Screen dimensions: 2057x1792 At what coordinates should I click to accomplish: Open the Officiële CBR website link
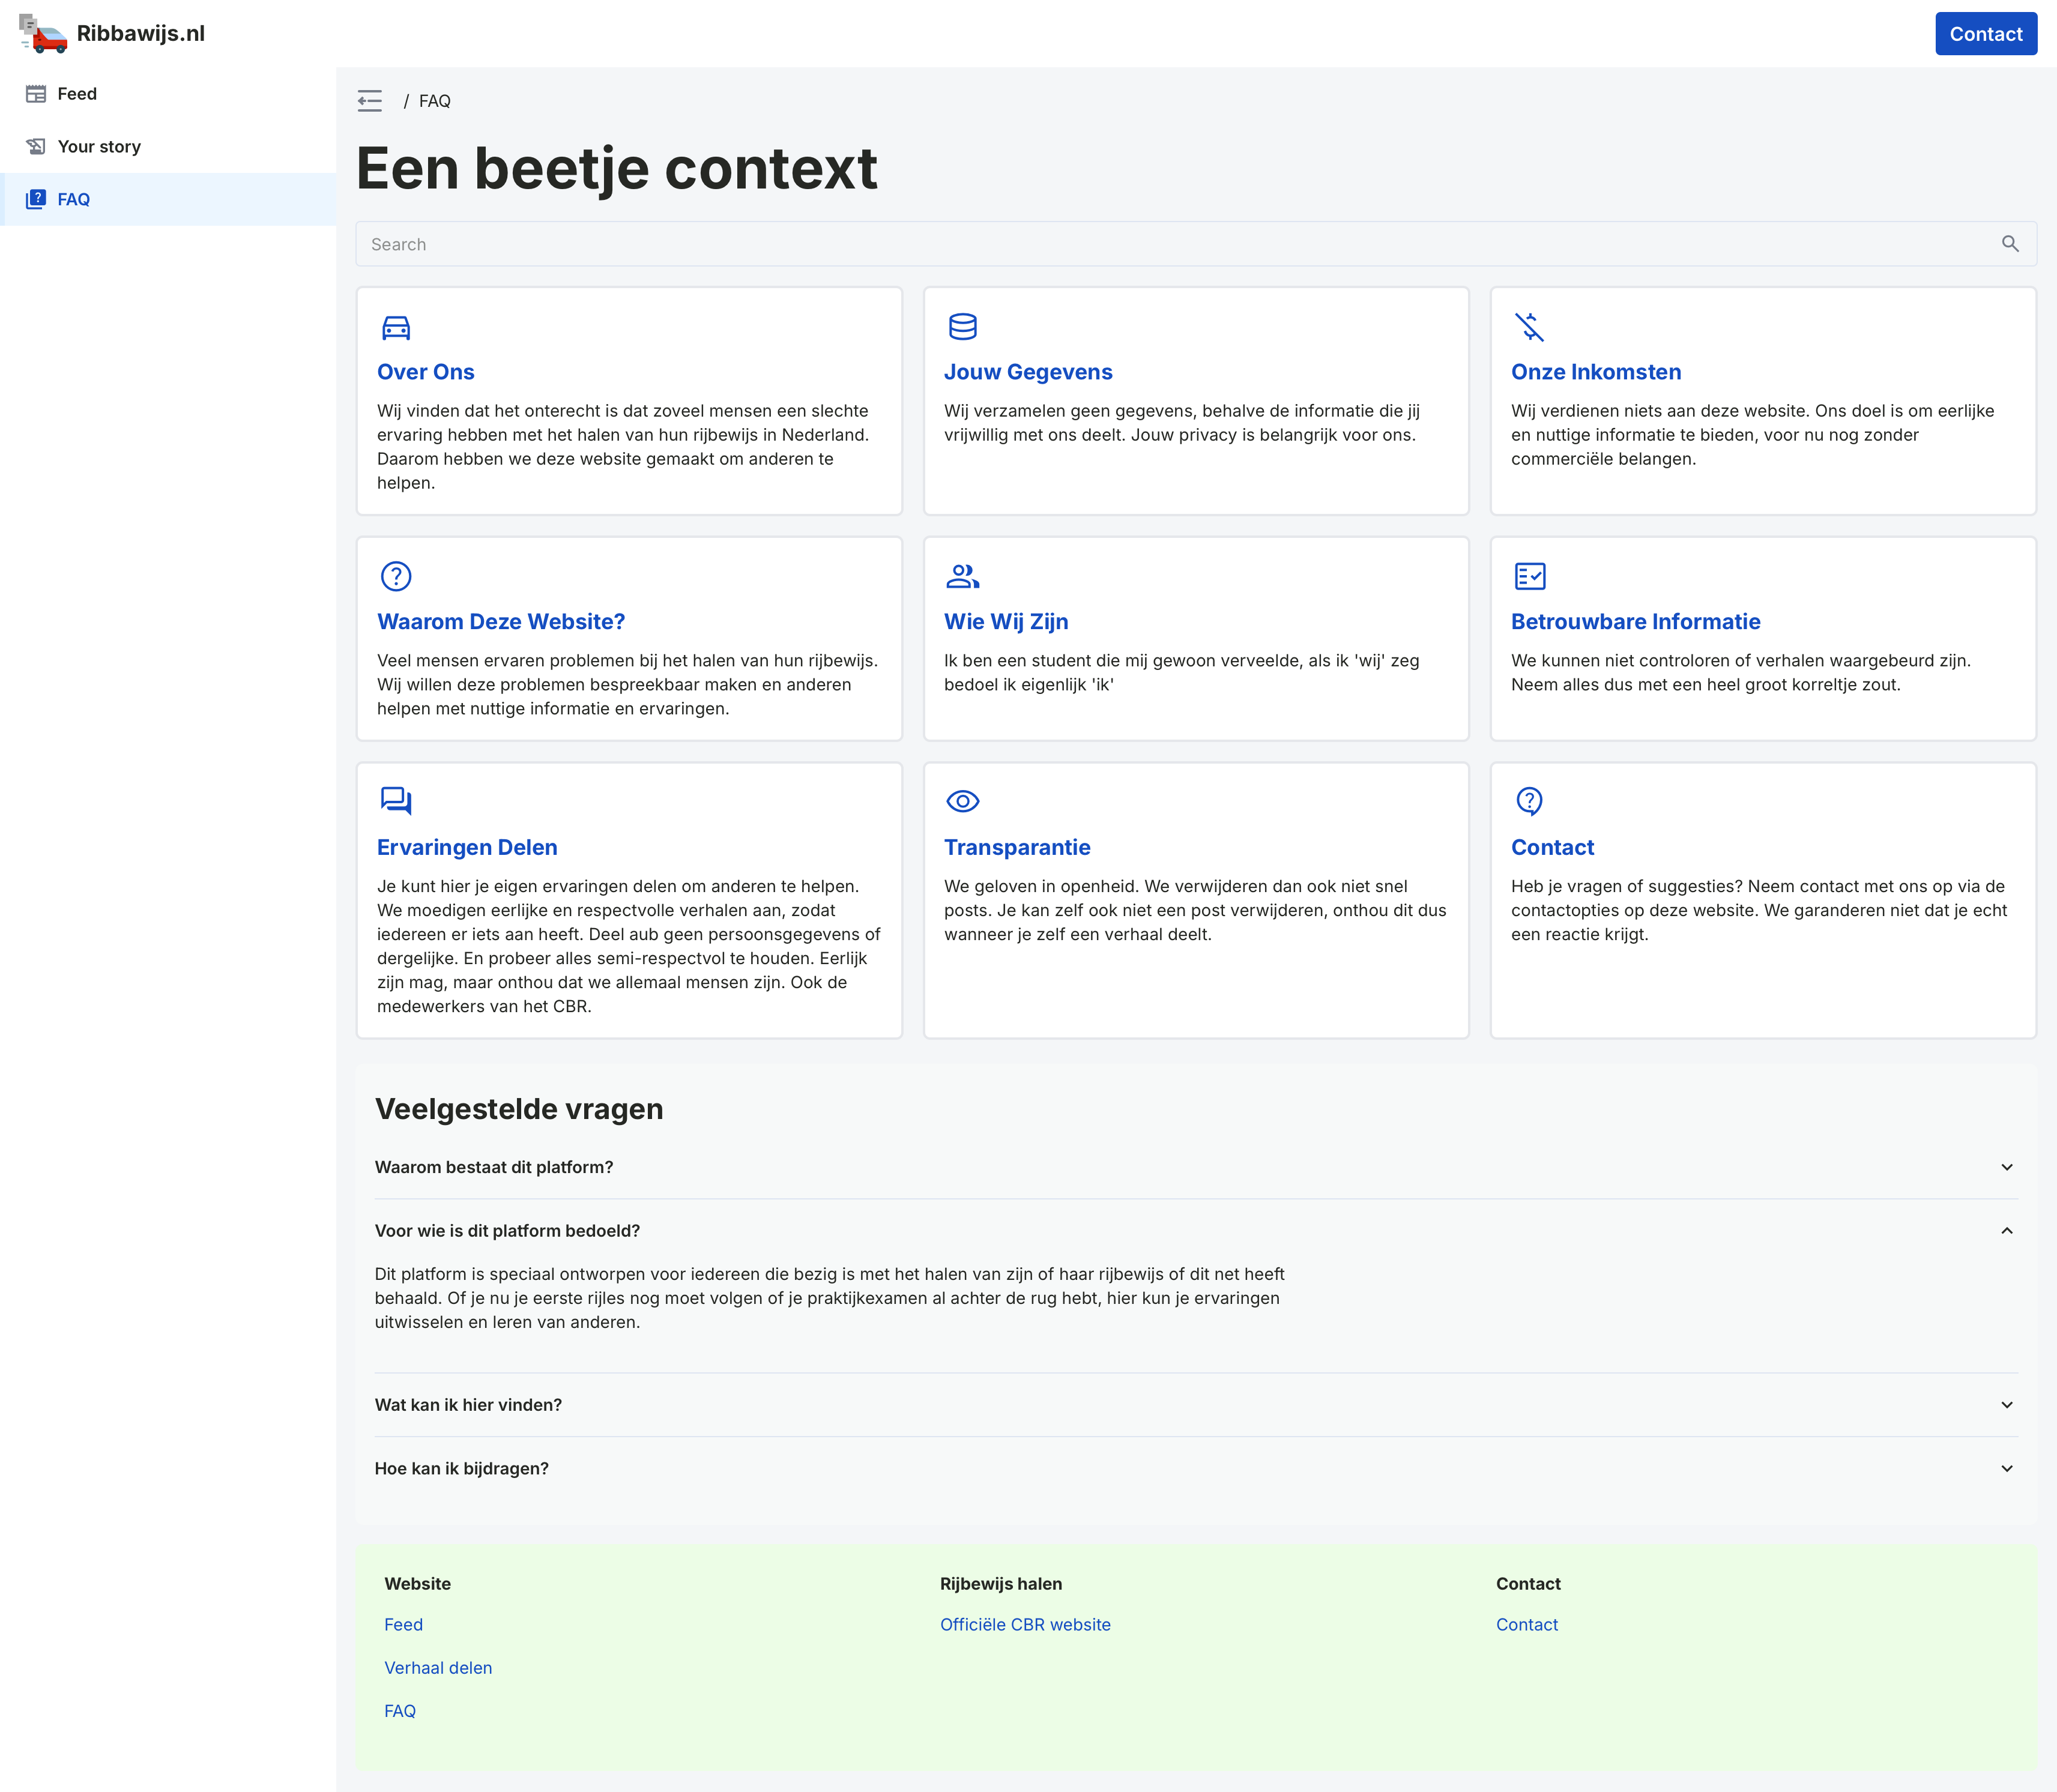point(1024,1624)
